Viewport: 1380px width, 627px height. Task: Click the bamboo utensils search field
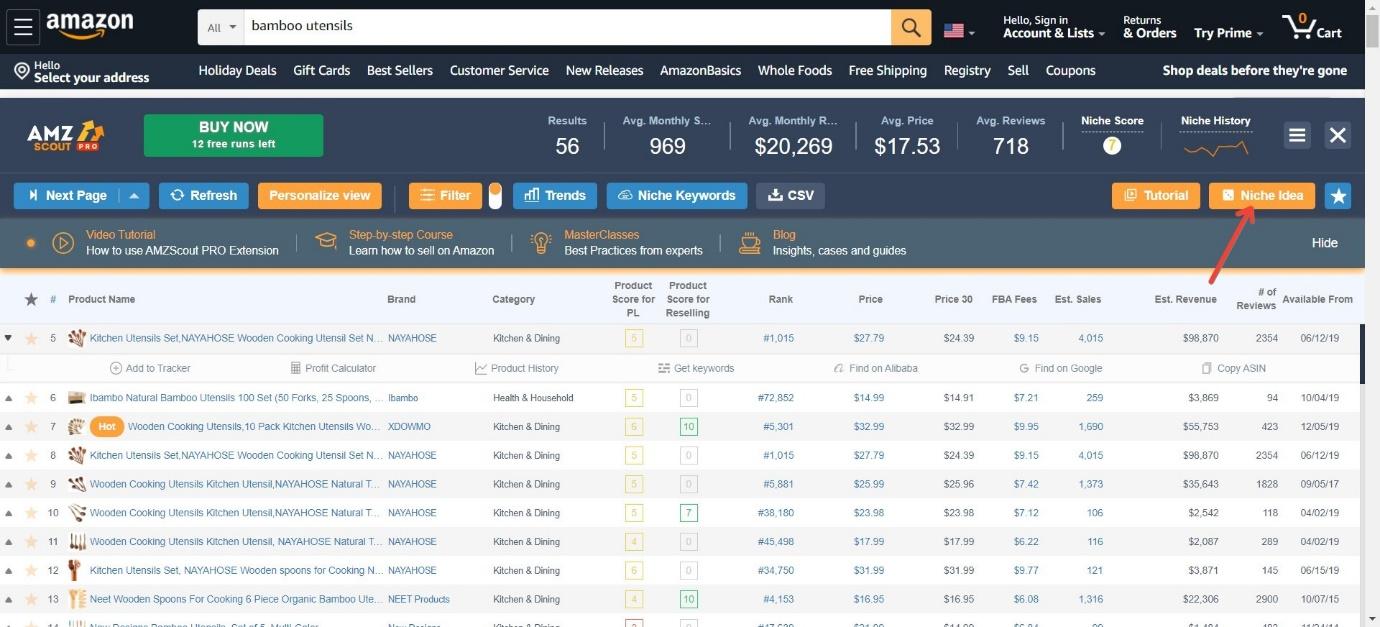(567, 27)
